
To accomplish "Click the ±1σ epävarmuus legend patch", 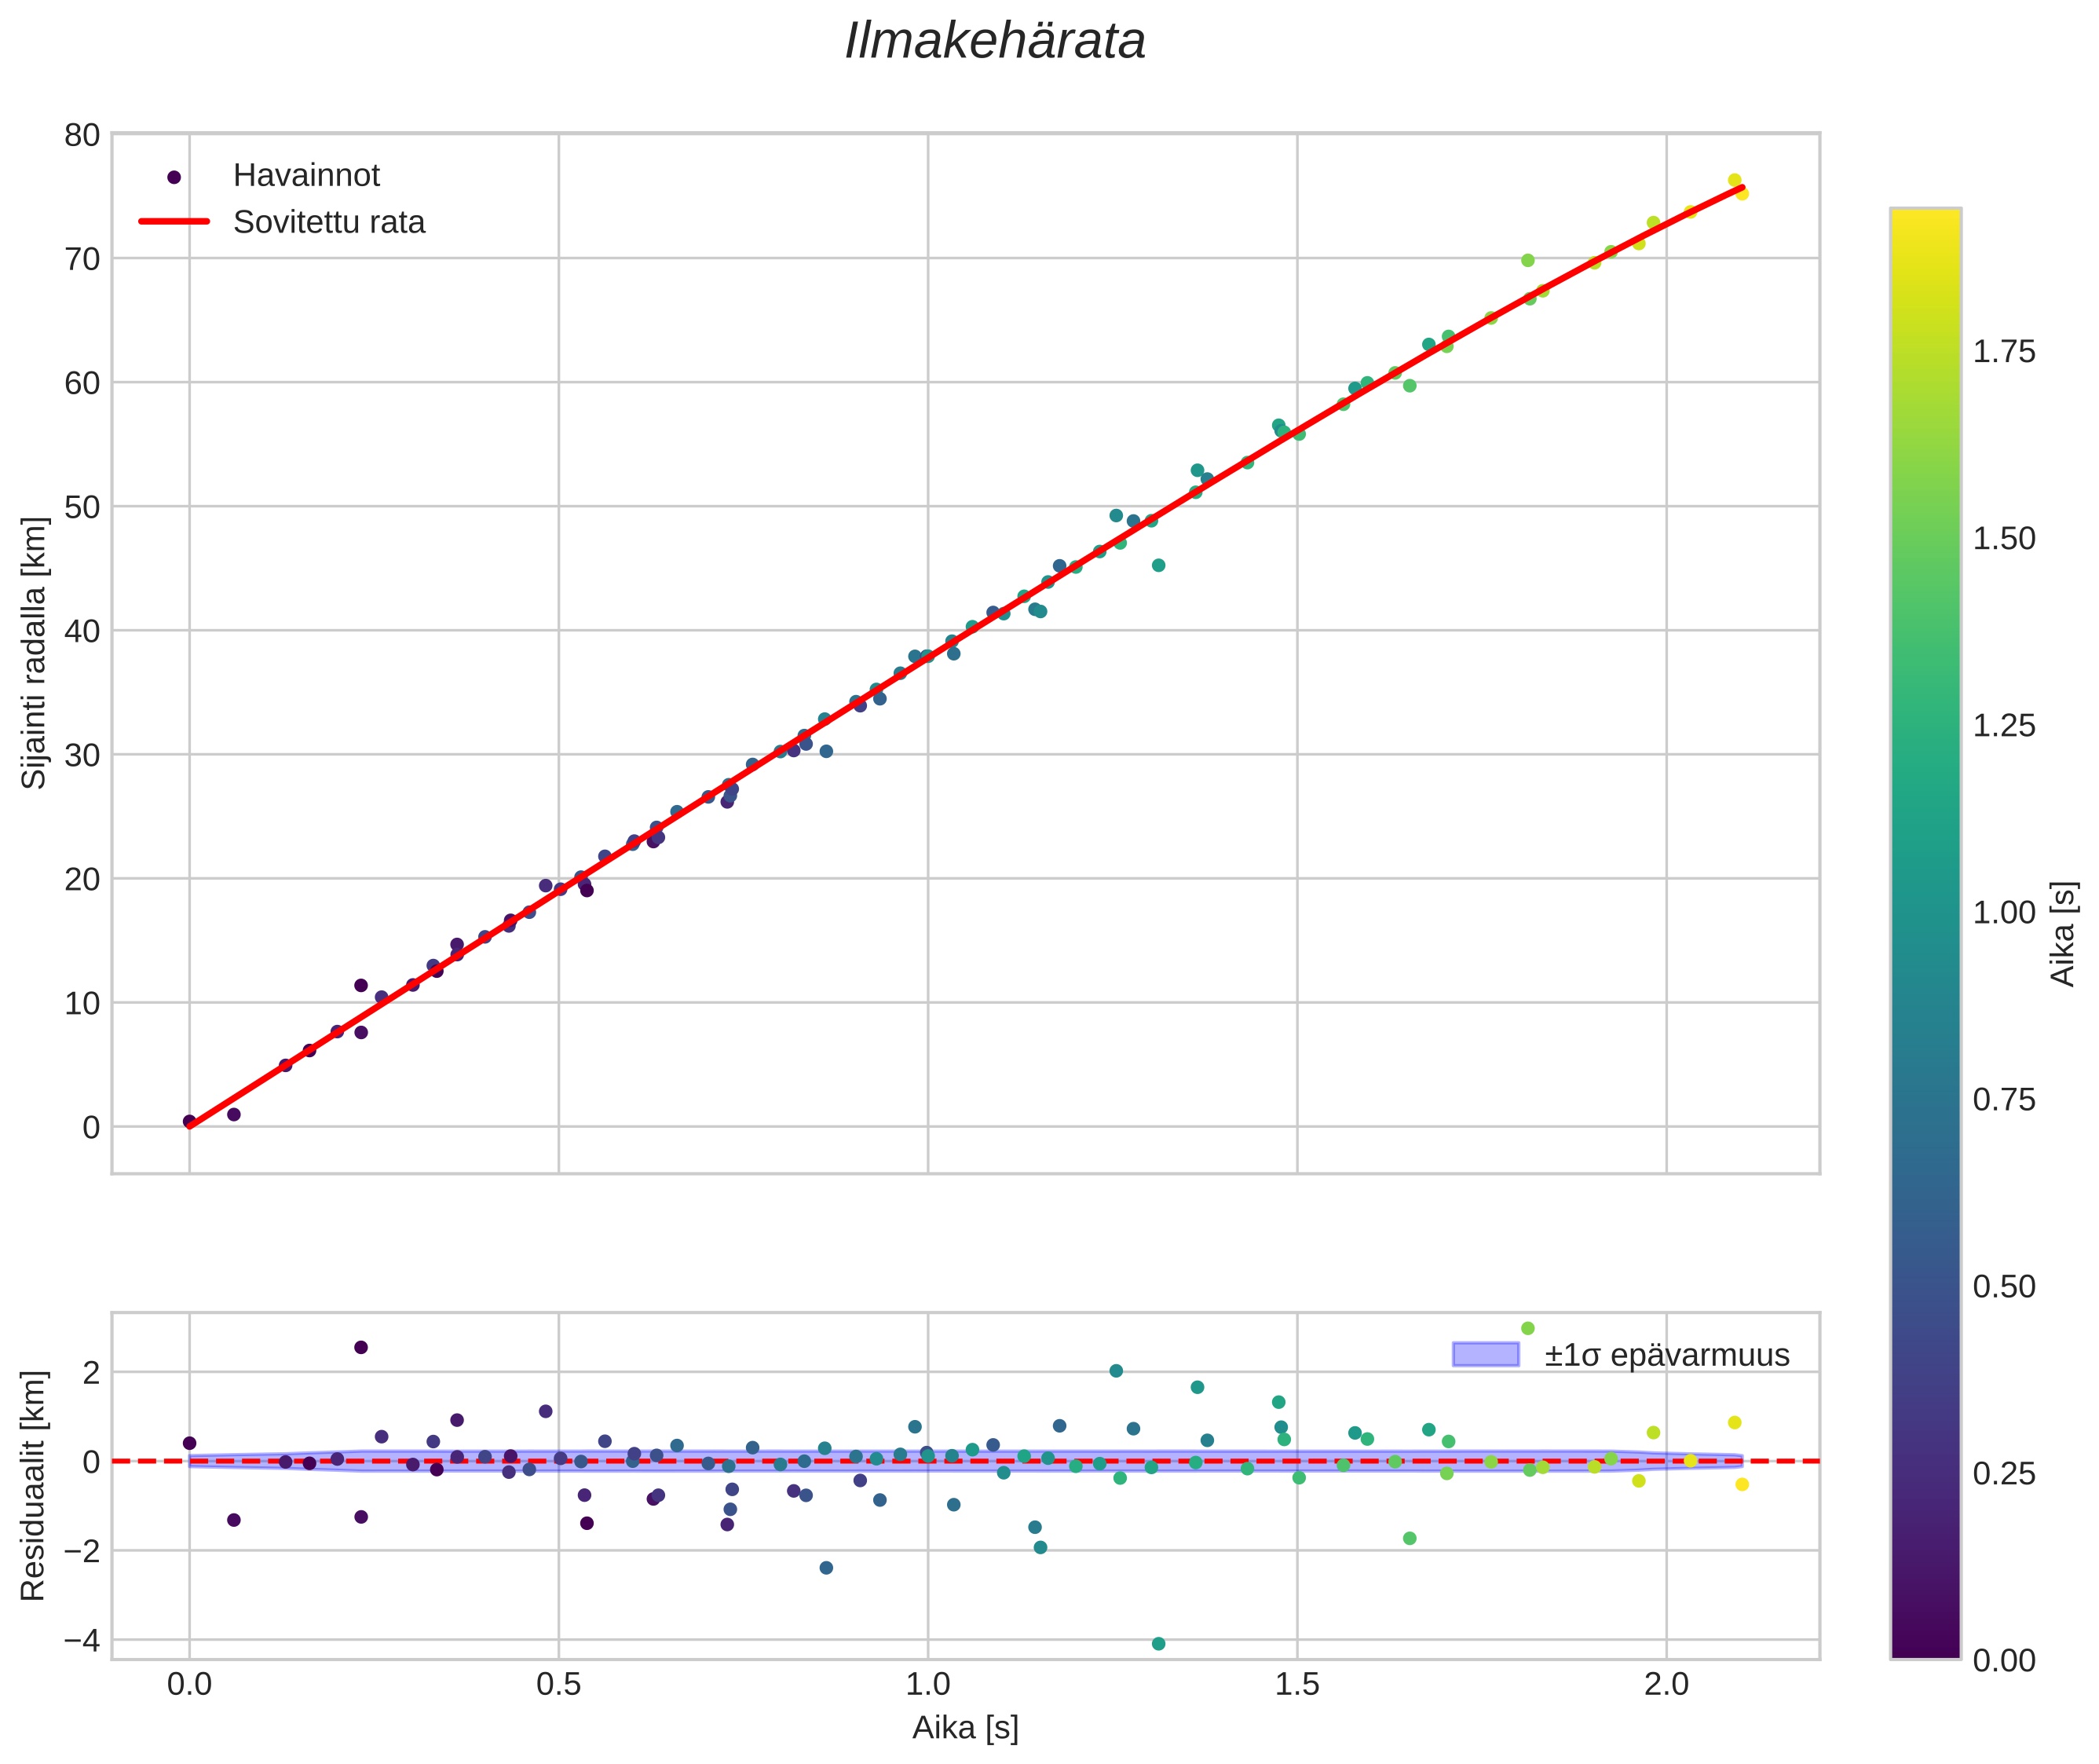I will point(1485,1355).
